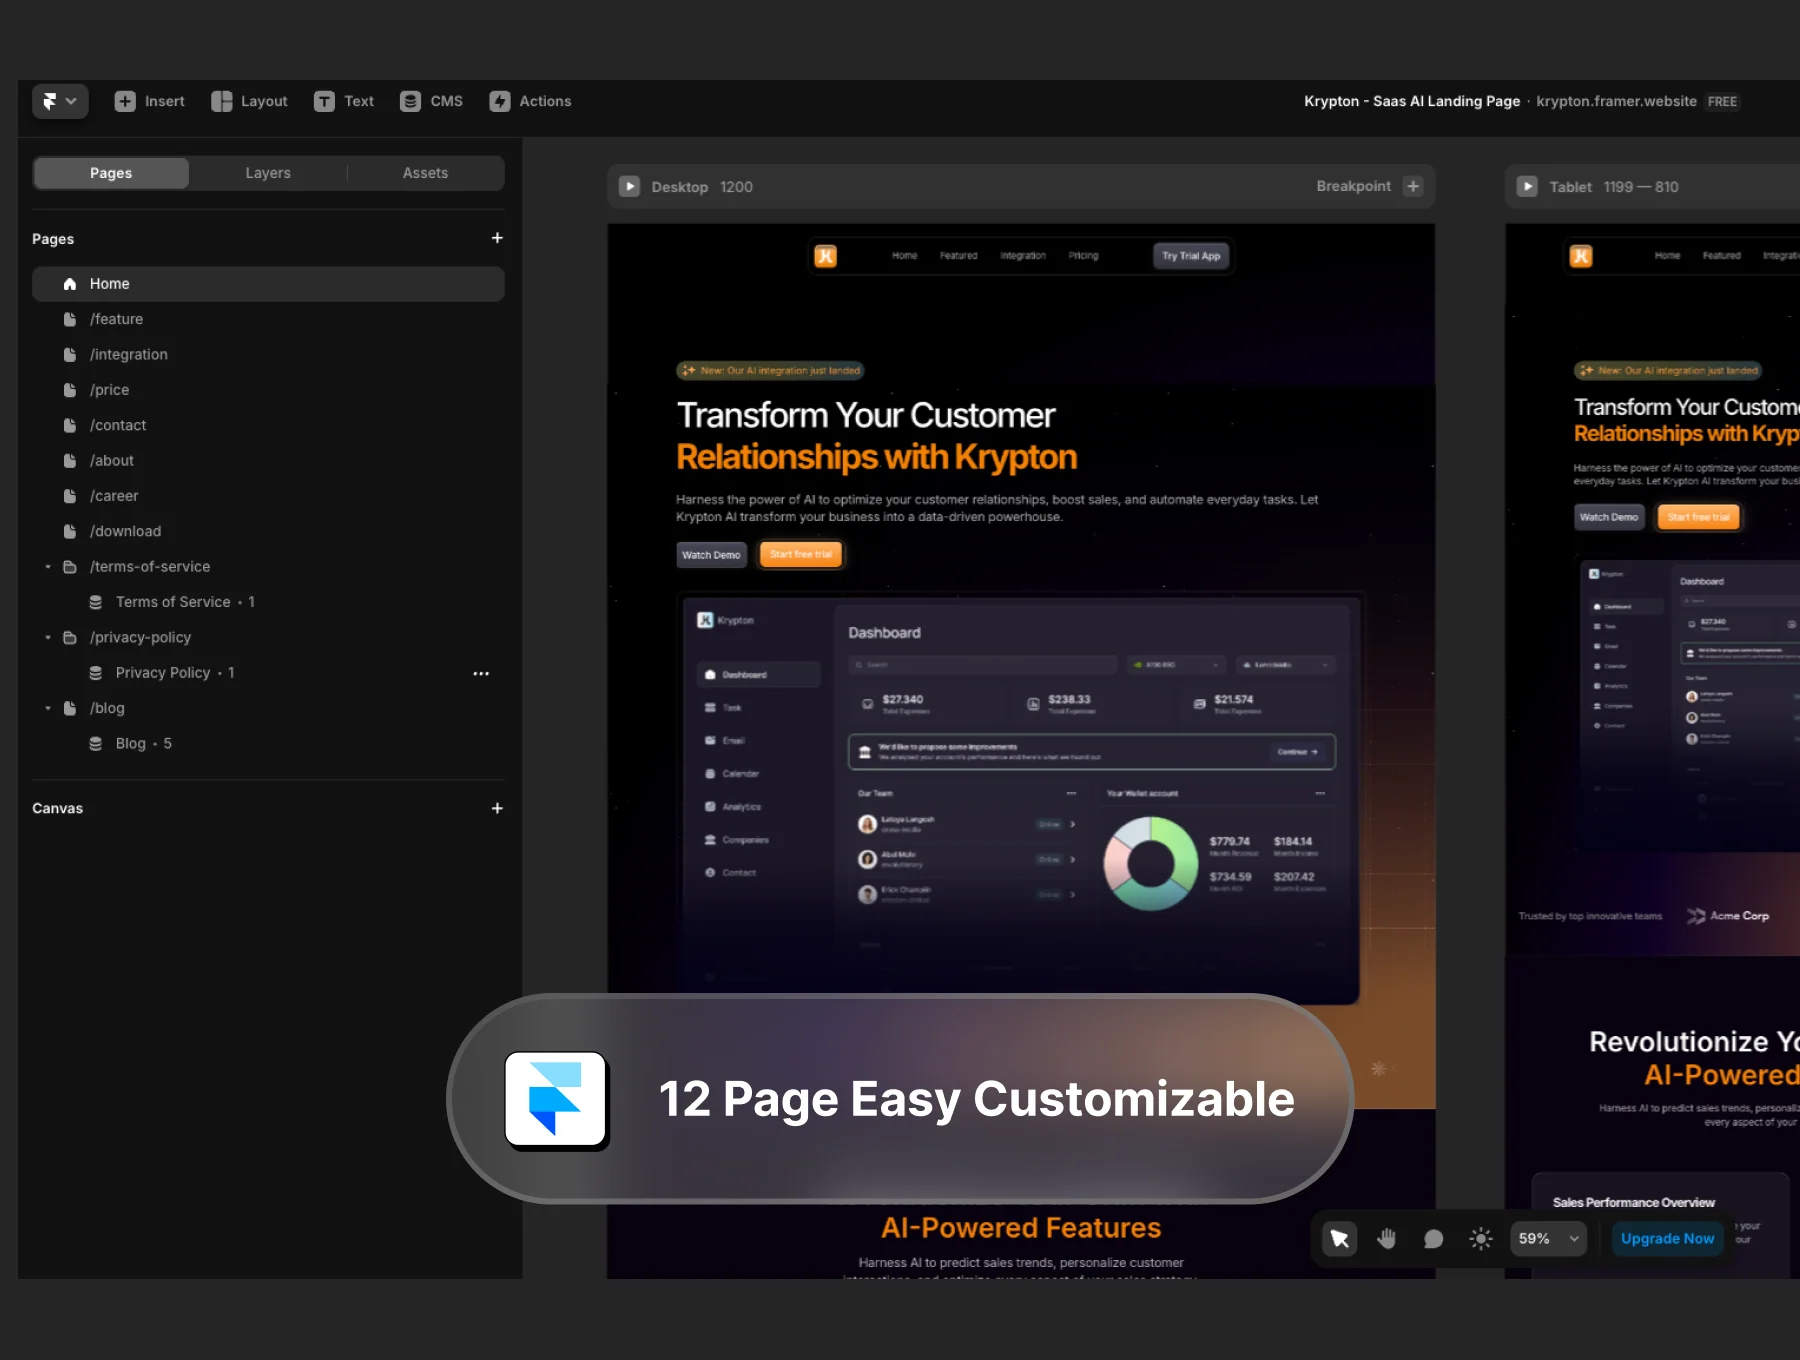Screen dimensions: 1800x1360
Task: Select Terms of Service CMS collection
Action: click(x=268, y=602)
